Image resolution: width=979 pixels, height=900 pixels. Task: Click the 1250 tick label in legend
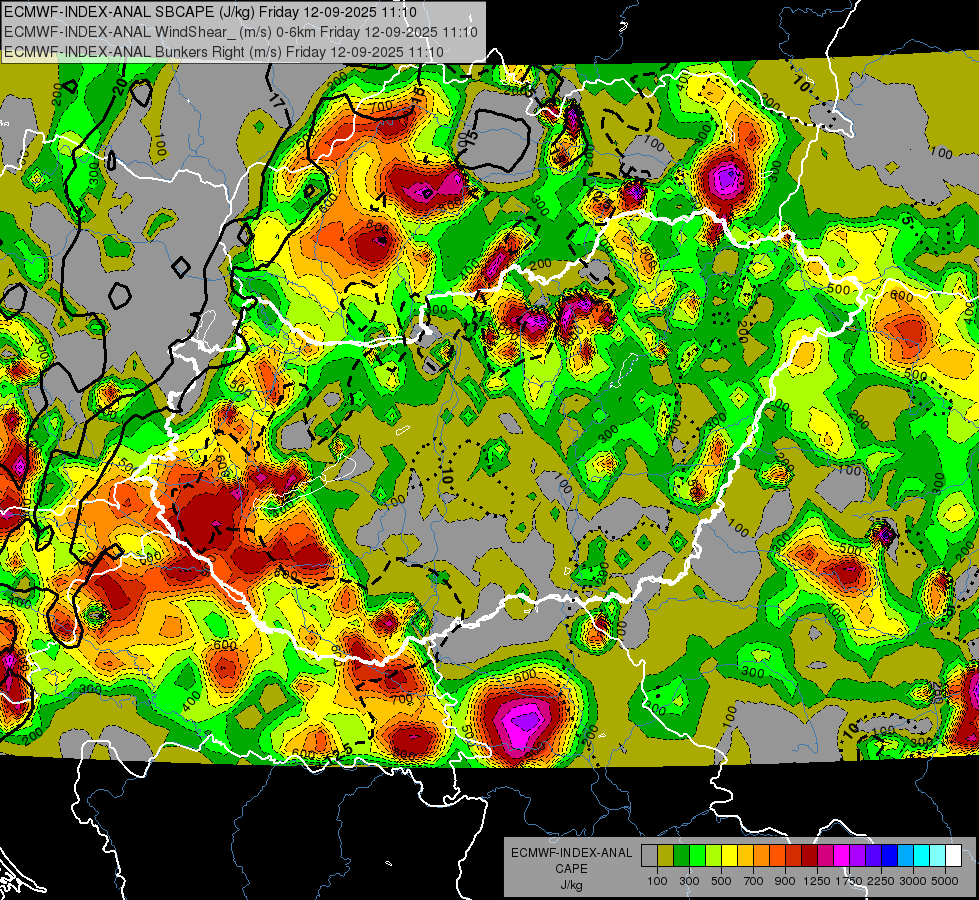pos(817,881)
